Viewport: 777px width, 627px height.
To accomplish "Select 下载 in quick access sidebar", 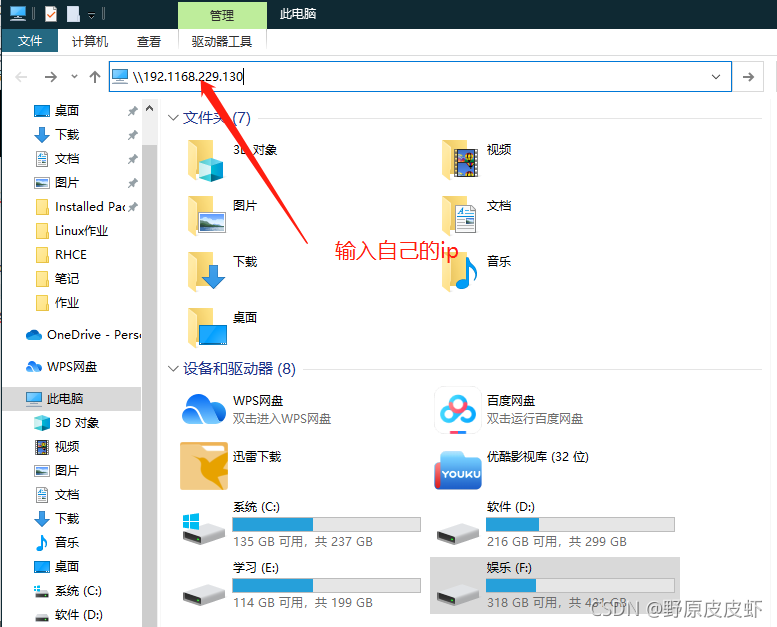I will click(x=67, y=135).
